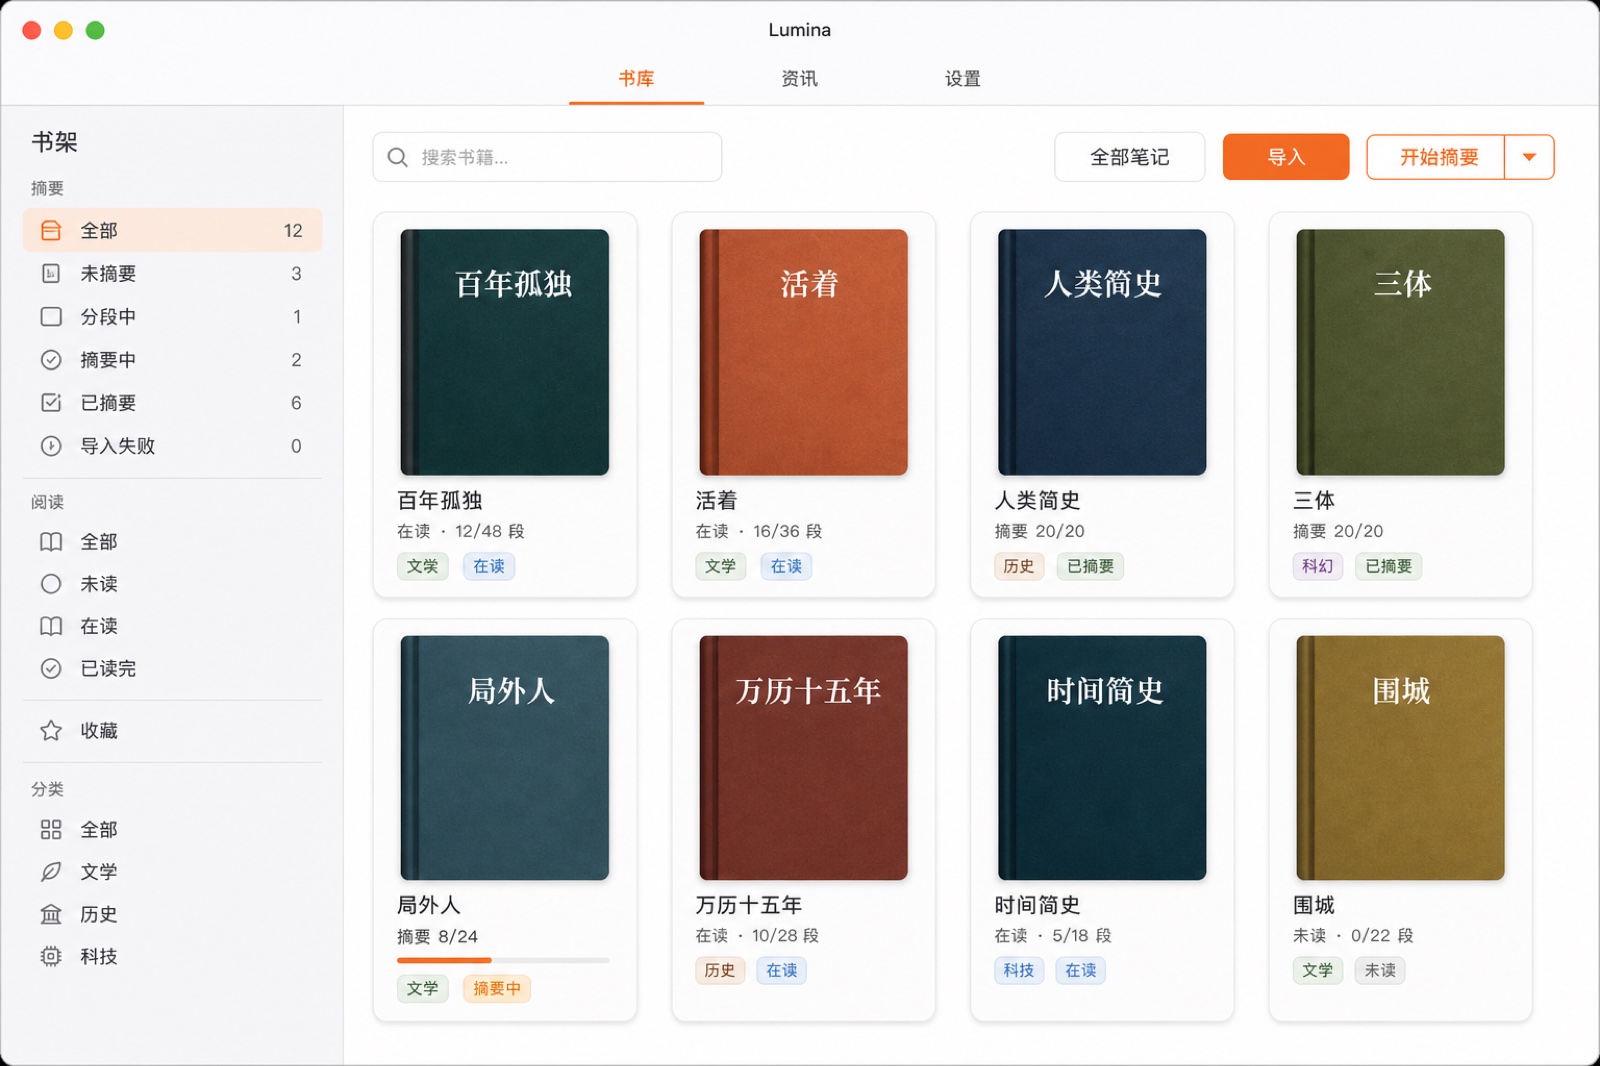Click the 文学 leaf icon

coord(51,872)
